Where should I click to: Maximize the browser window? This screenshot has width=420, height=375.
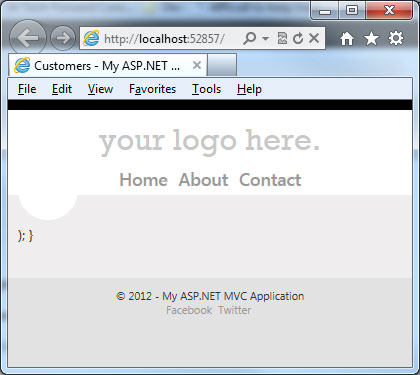coord(352,11)
